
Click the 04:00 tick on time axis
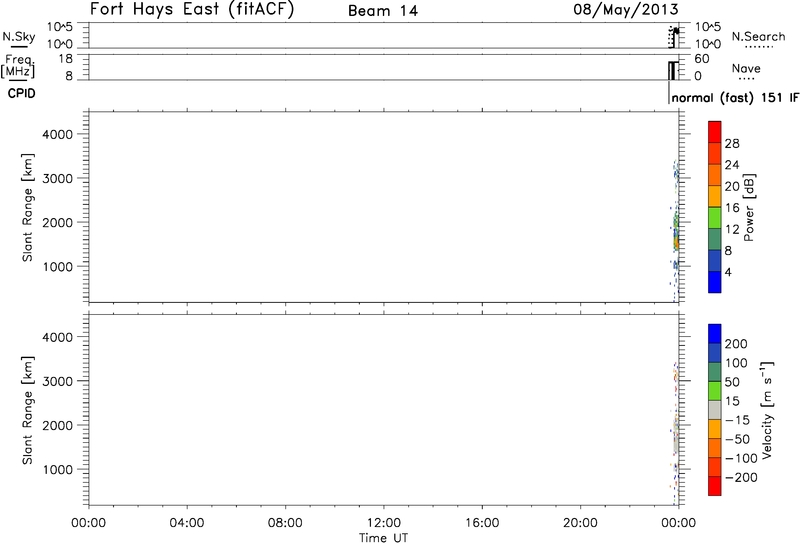[187, 522]
